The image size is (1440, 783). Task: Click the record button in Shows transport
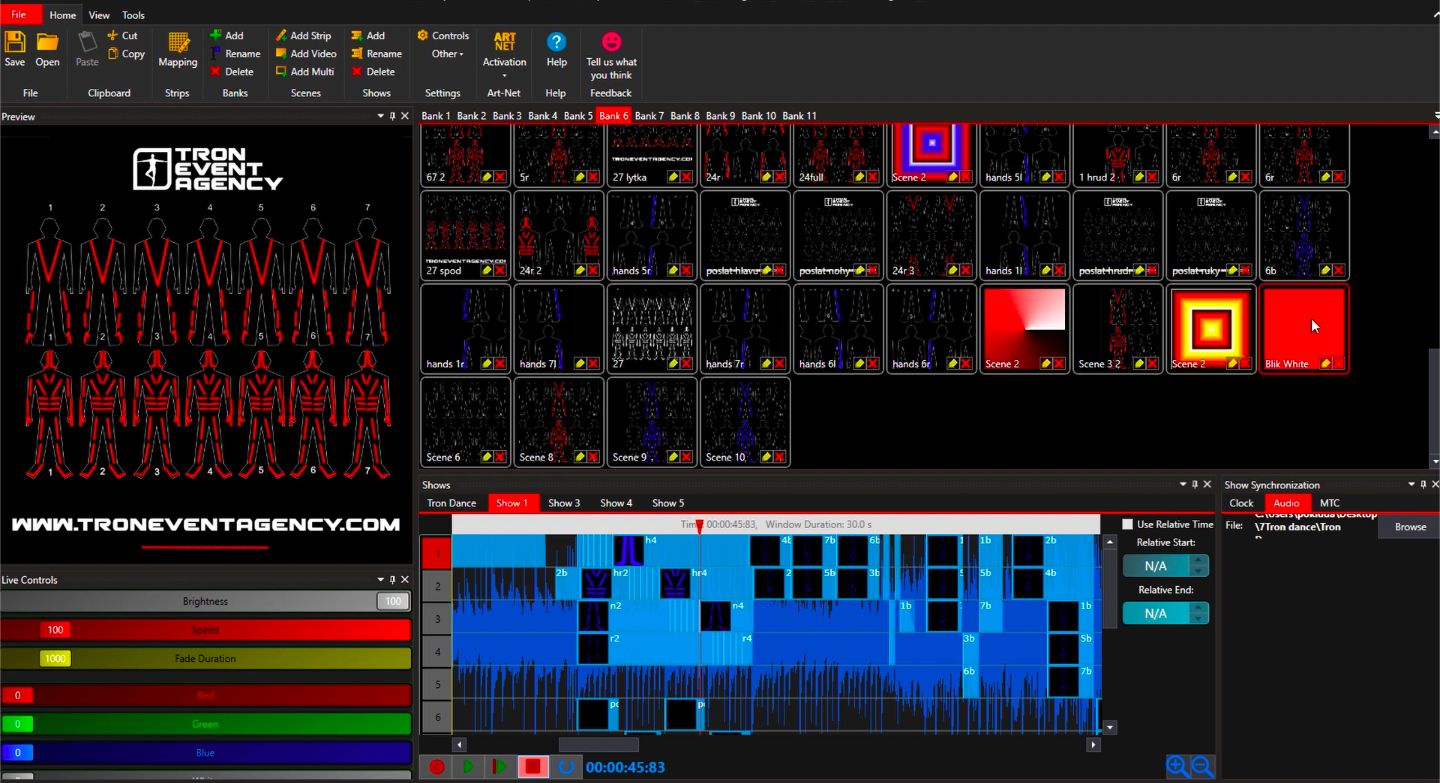point(437,767)
